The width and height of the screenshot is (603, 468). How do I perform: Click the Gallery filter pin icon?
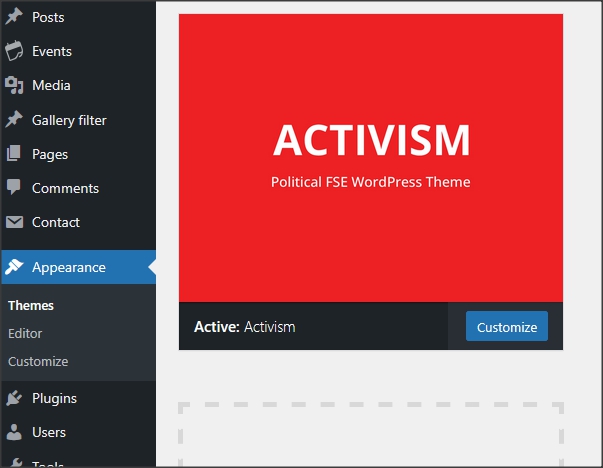click(x=14, y=120)
